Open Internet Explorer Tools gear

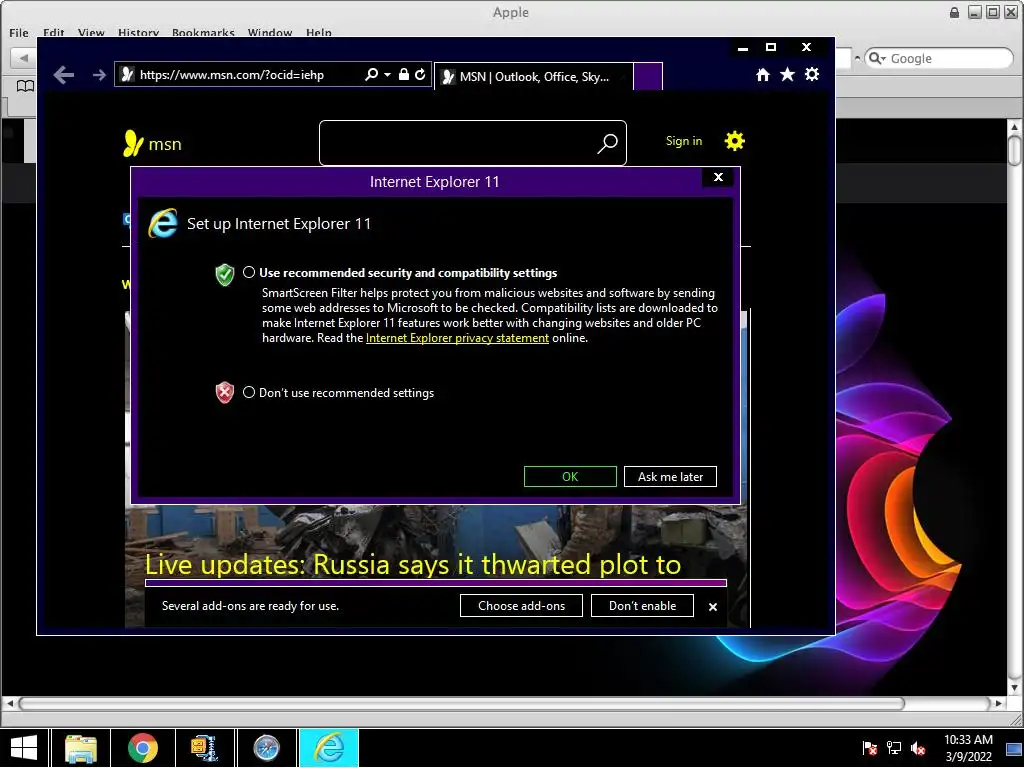pyautogui.click(x=812, y=74)
